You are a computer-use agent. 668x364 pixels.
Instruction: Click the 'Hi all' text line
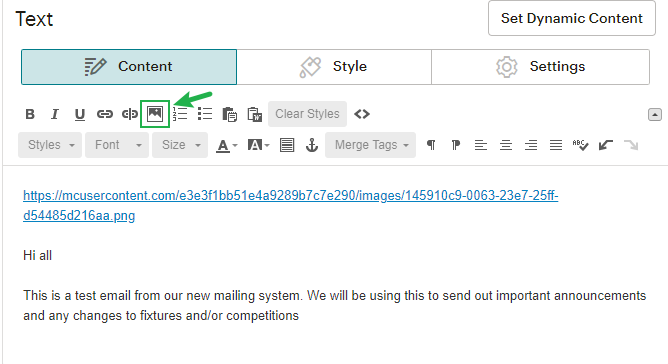37,256
